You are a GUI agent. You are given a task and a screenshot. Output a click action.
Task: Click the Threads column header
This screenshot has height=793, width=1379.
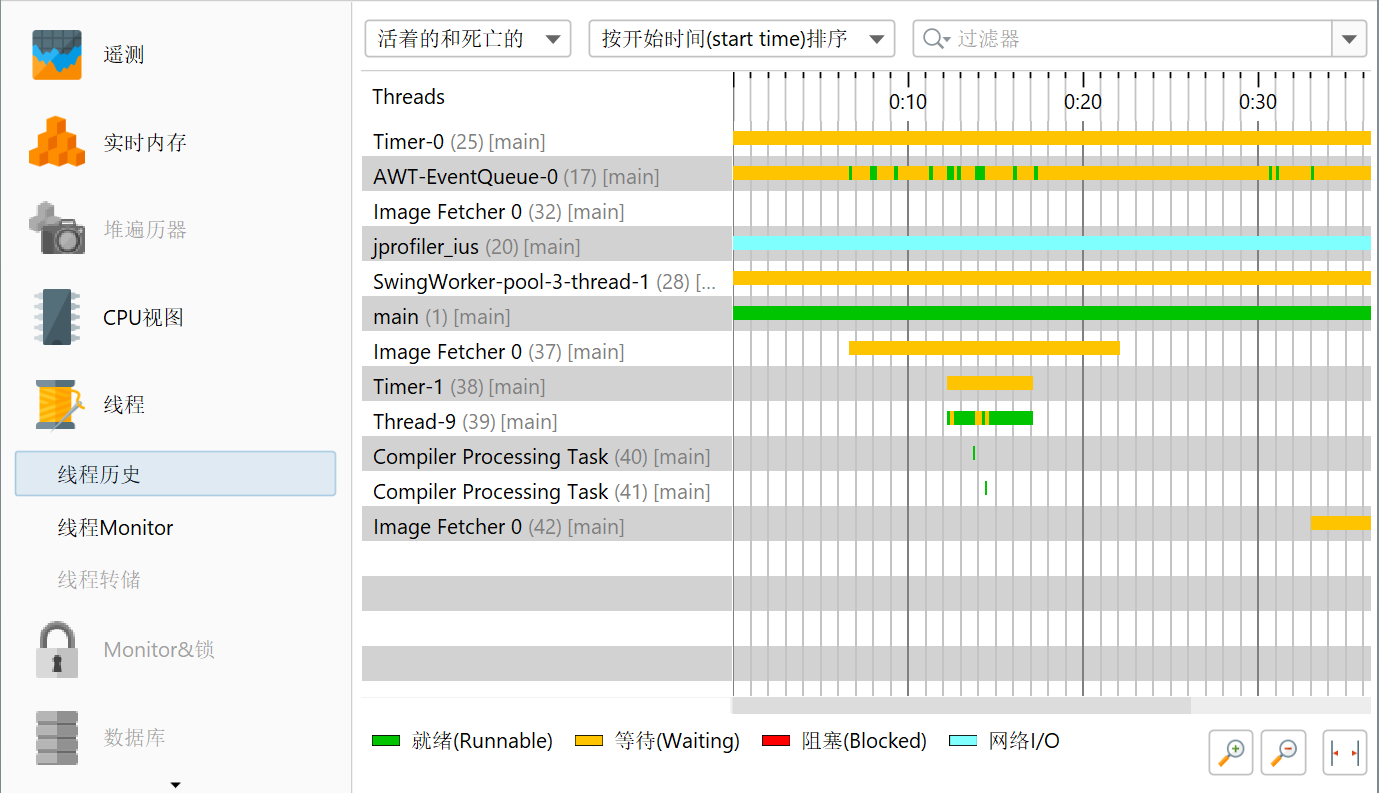[x=408, y=97]
